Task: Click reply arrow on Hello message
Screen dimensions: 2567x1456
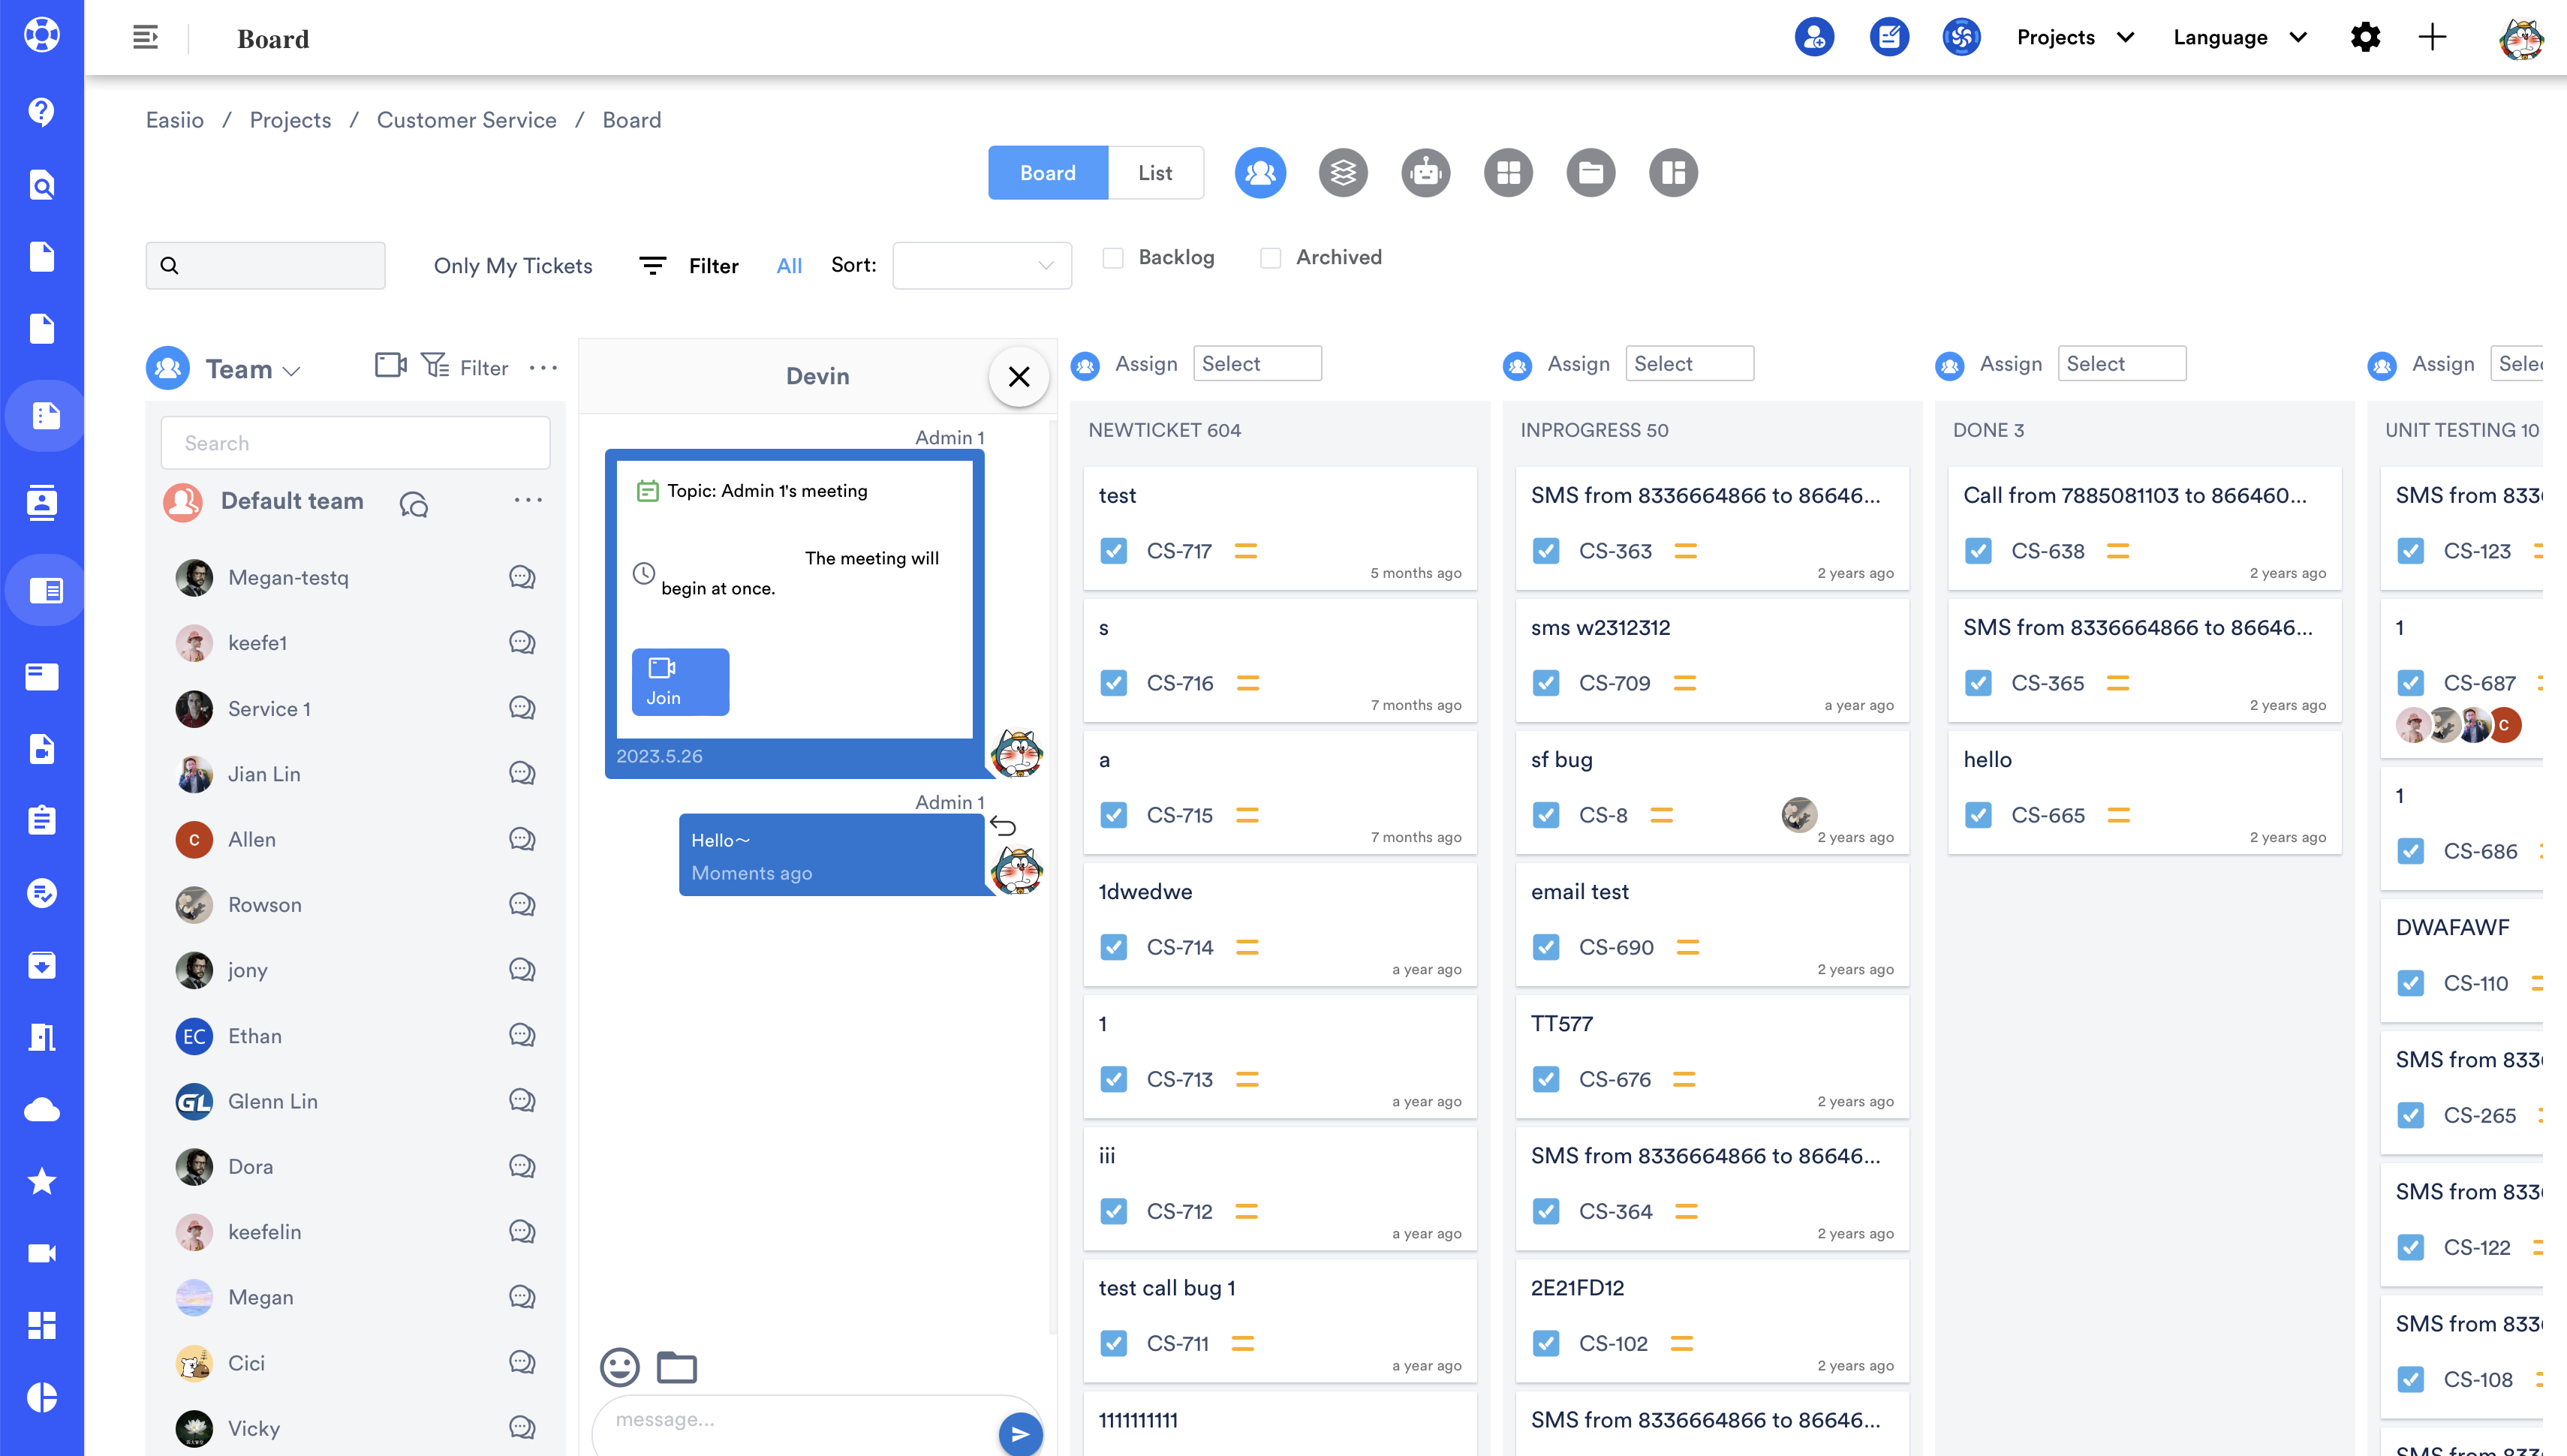Action: pos(1003,826)
